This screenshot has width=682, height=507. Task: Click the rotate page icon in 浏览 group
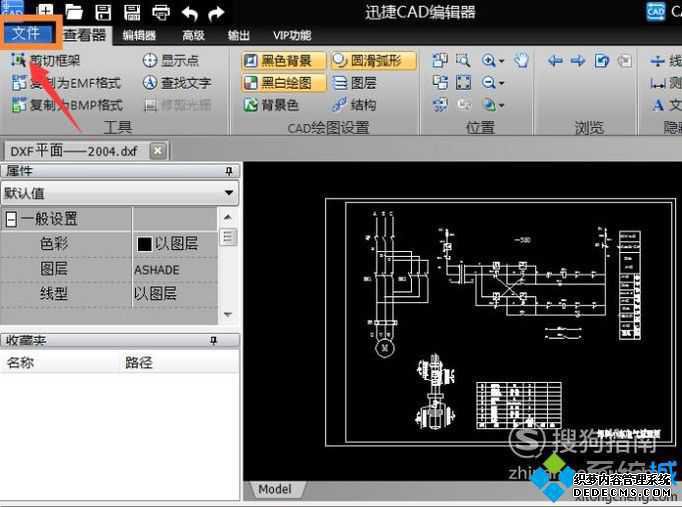coord(602,60)
